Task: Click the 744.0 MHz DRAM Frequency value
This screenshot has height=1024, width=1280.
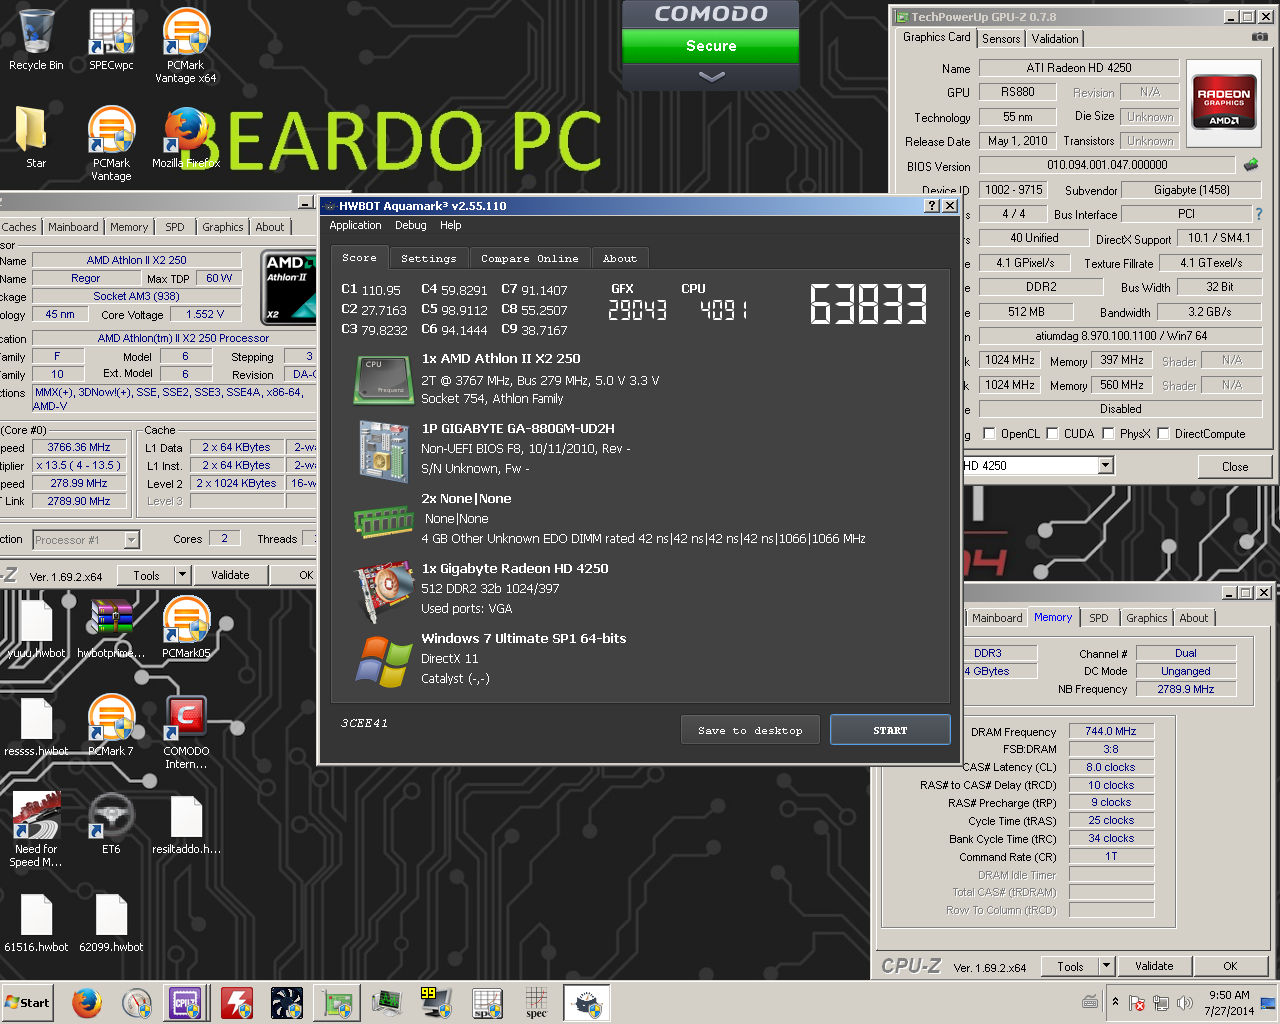Action: [x=1111, y=731]
